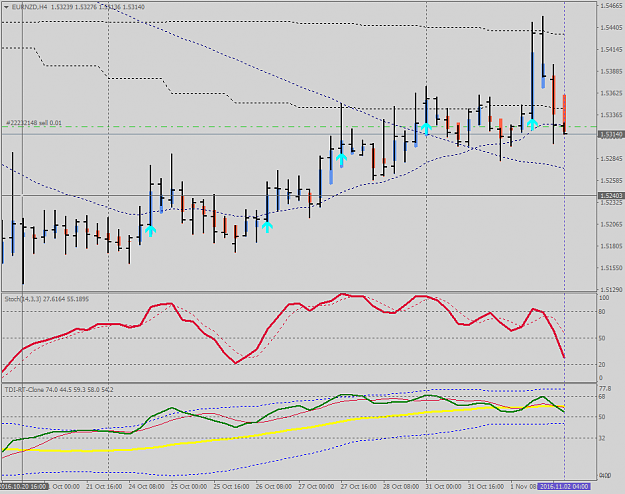Click the 1.52845 price scale value
This screenshot has width=625, height=494.
611,159
